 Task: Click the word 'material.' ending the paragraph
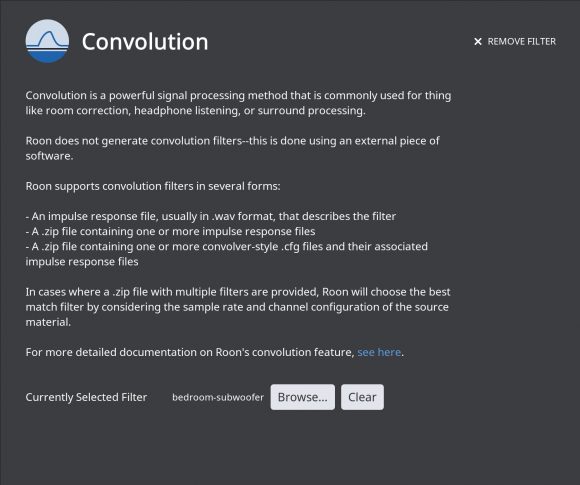pyautogui.click(x=48, y=322)
